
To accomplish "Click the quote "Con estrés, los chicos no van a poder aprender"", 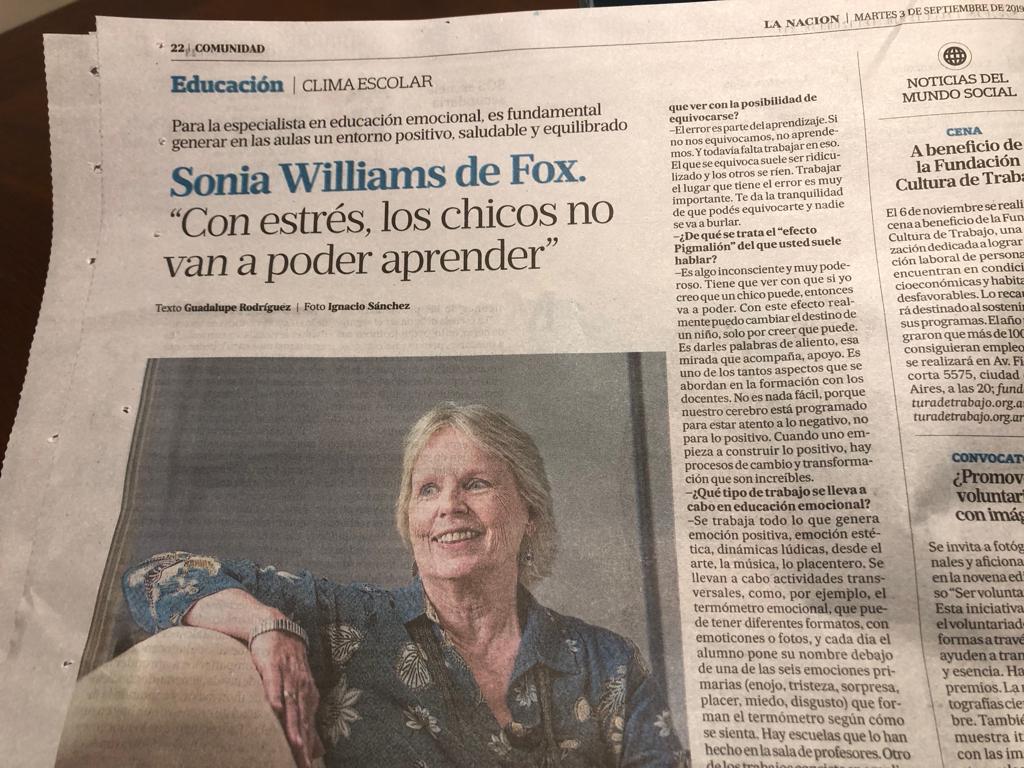I will coord(390,236).
